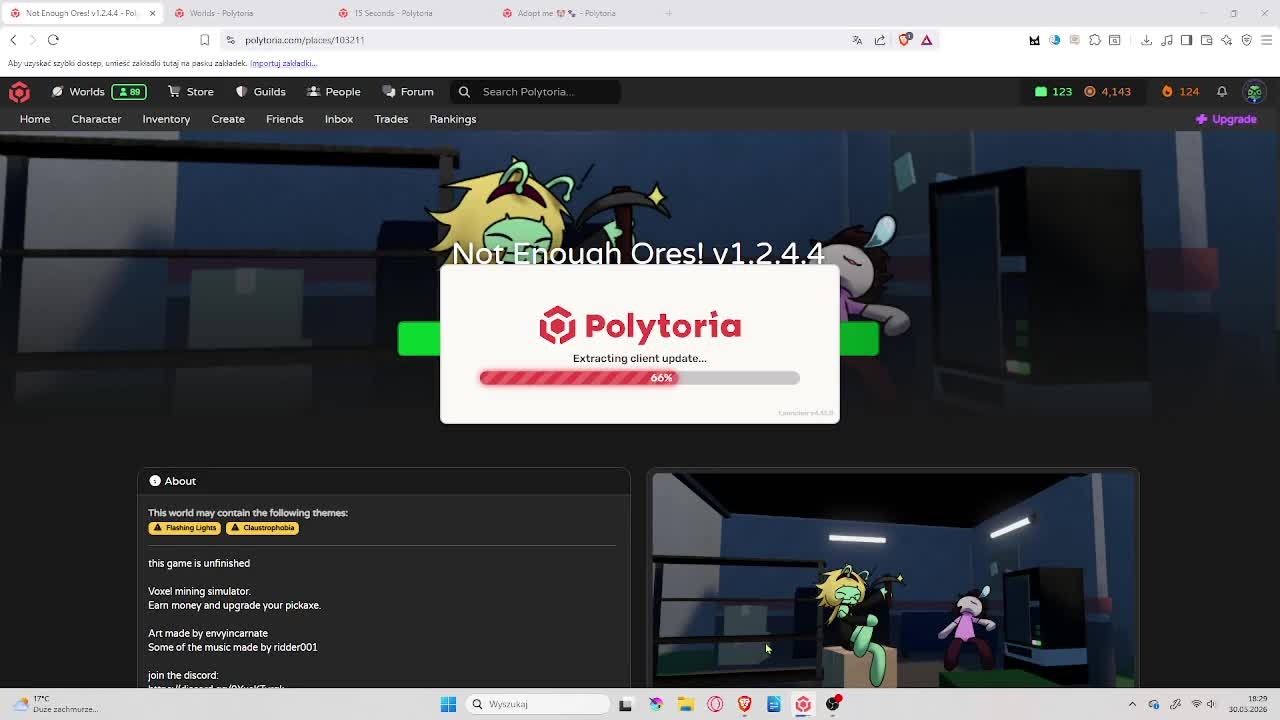Viewport: 1280px width, 720px height.
Task: Open Brave Shields icon in address bar
Action: pyautogui.click(x=904, y=40)
